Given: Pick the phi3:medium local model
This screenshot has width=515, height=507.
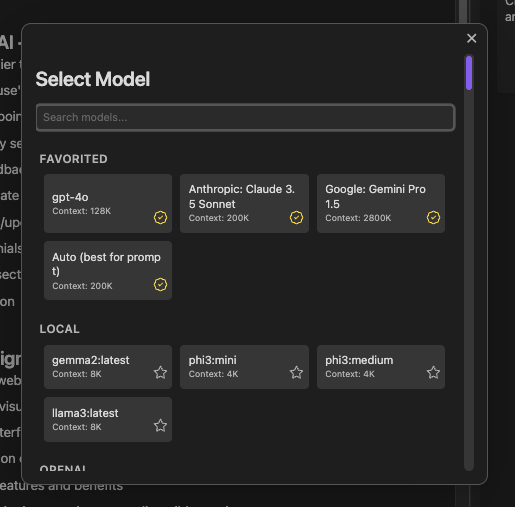Looking at the screenshot, I should (x=381, y=367).
